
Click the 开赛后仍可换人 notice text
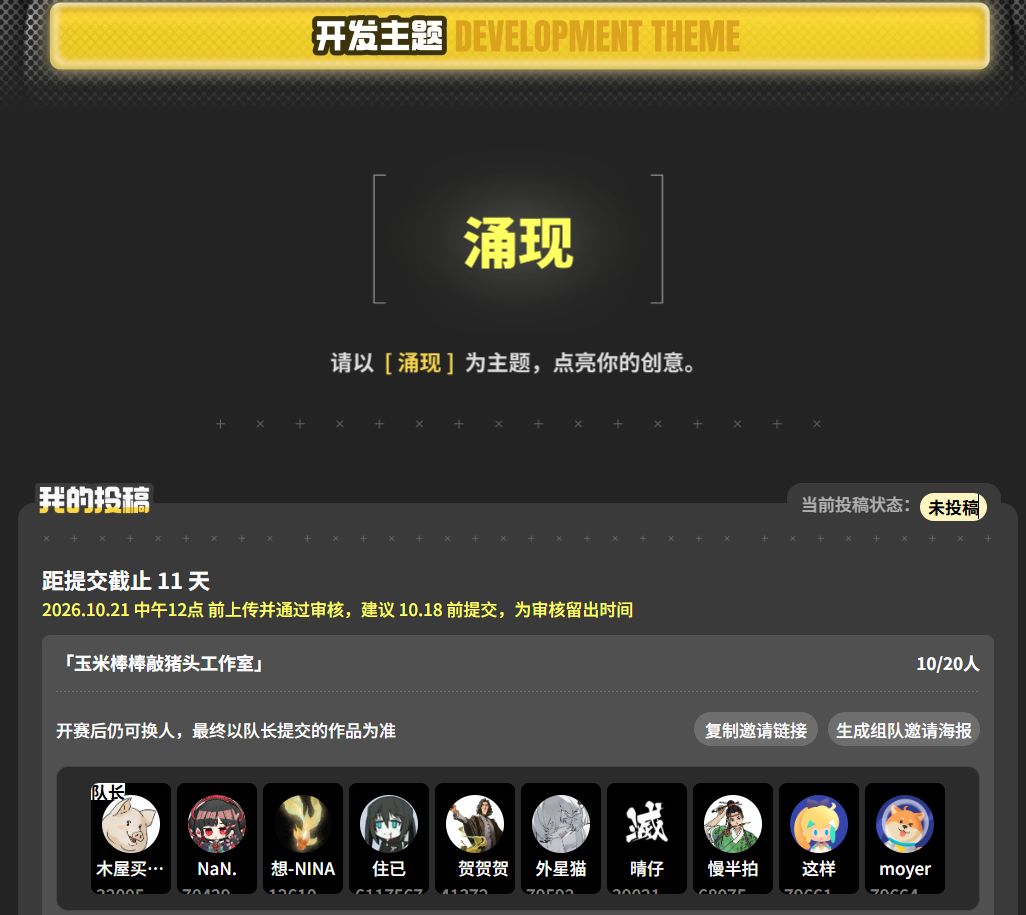pos(226,730)
